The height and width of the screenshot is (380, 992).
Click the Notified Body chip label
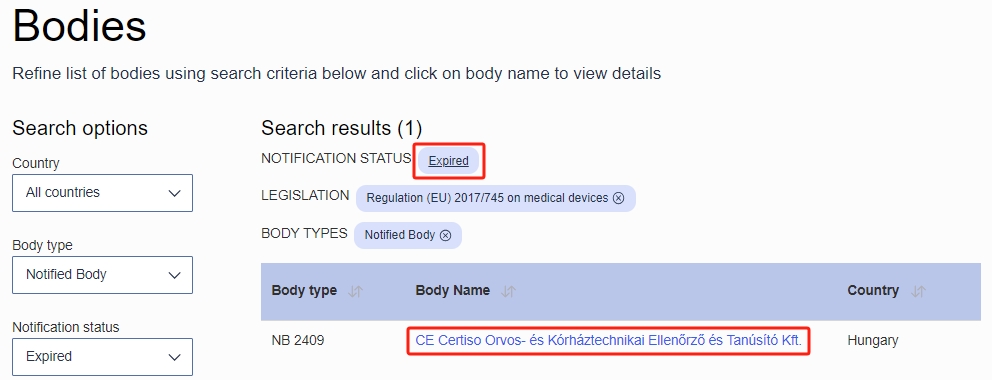[400, 235]
